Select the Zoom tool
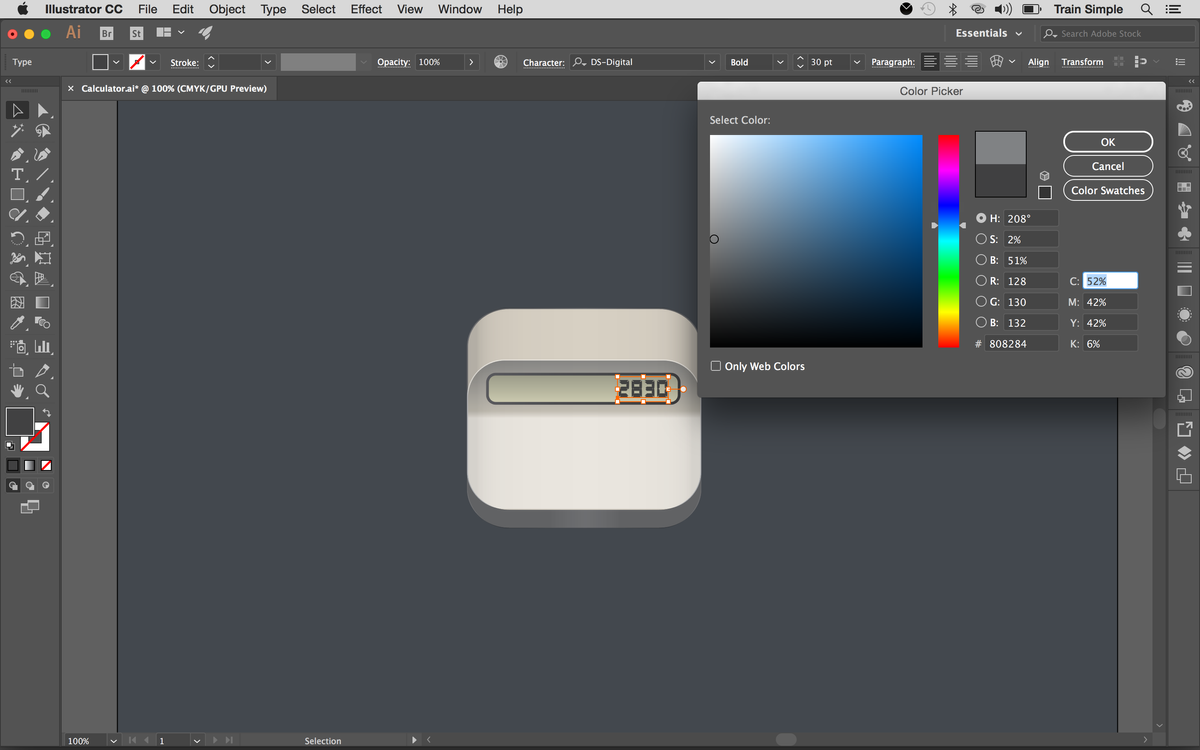Image resolution: width=1200 pixels, height=750 pixels. pyautogui.click(x=42, y=391)
